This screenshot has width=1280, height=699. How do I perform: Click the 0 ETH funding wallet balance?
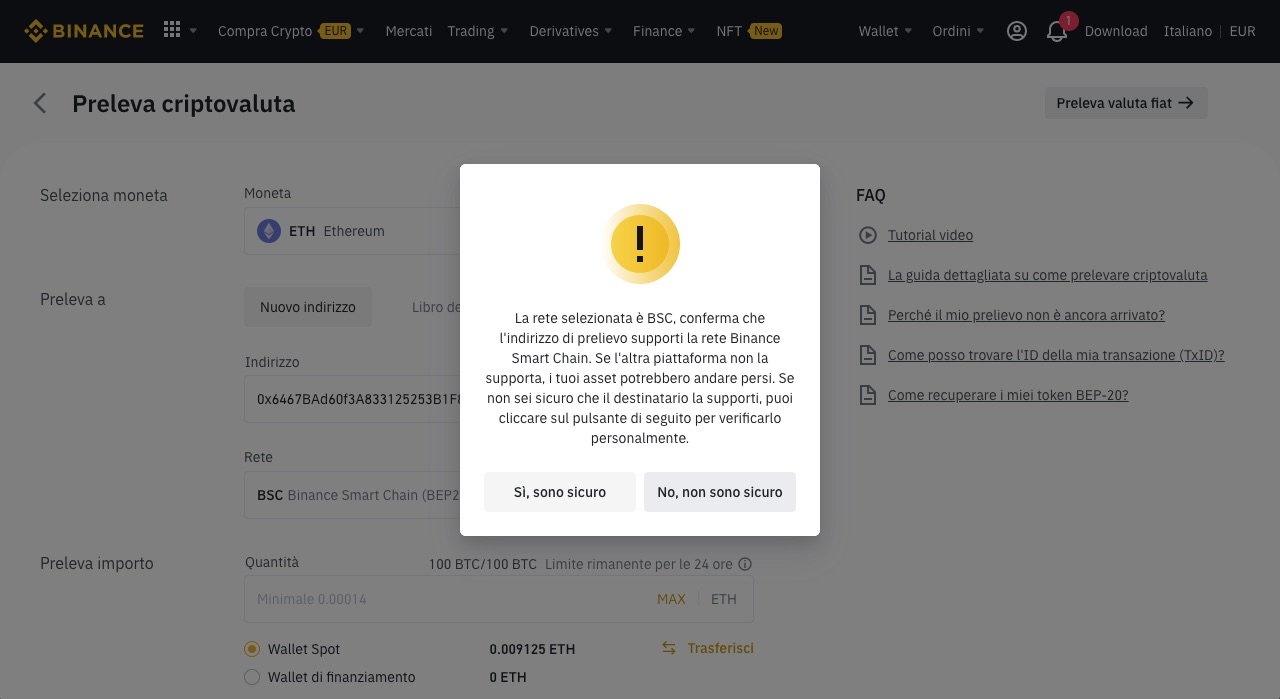pos(508,677)
